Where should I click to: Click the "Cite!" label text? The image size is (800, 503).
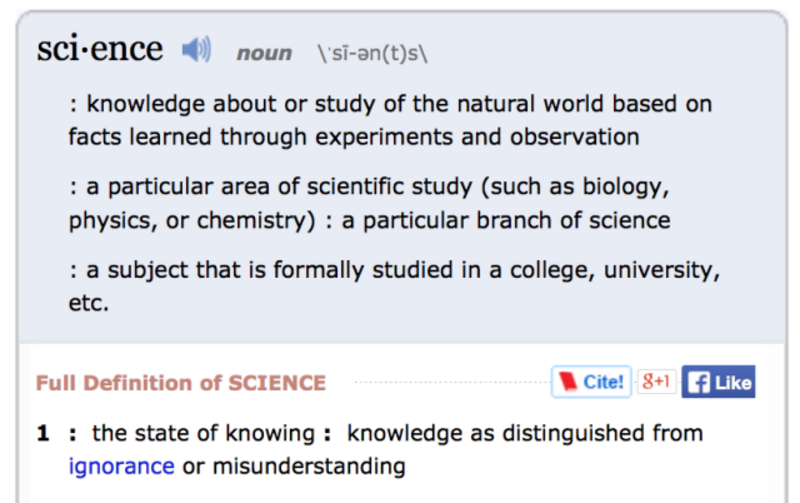pos(604,382)
